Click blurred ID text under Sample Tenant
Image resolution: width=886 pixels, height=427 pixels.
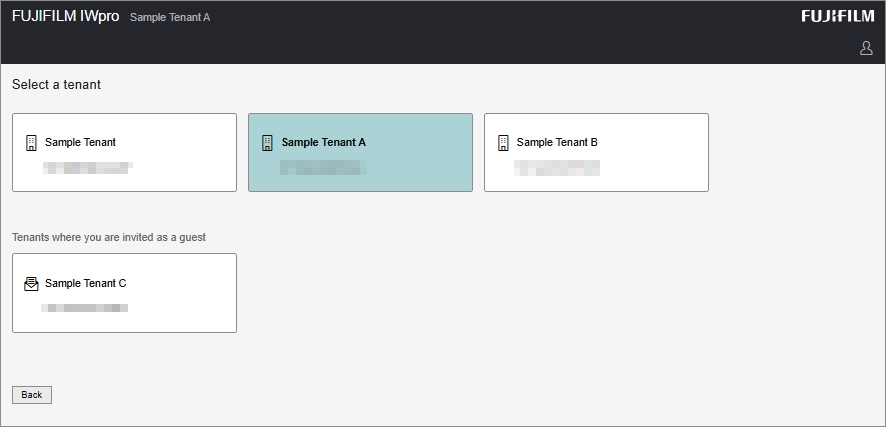click(x=88, y=168)
